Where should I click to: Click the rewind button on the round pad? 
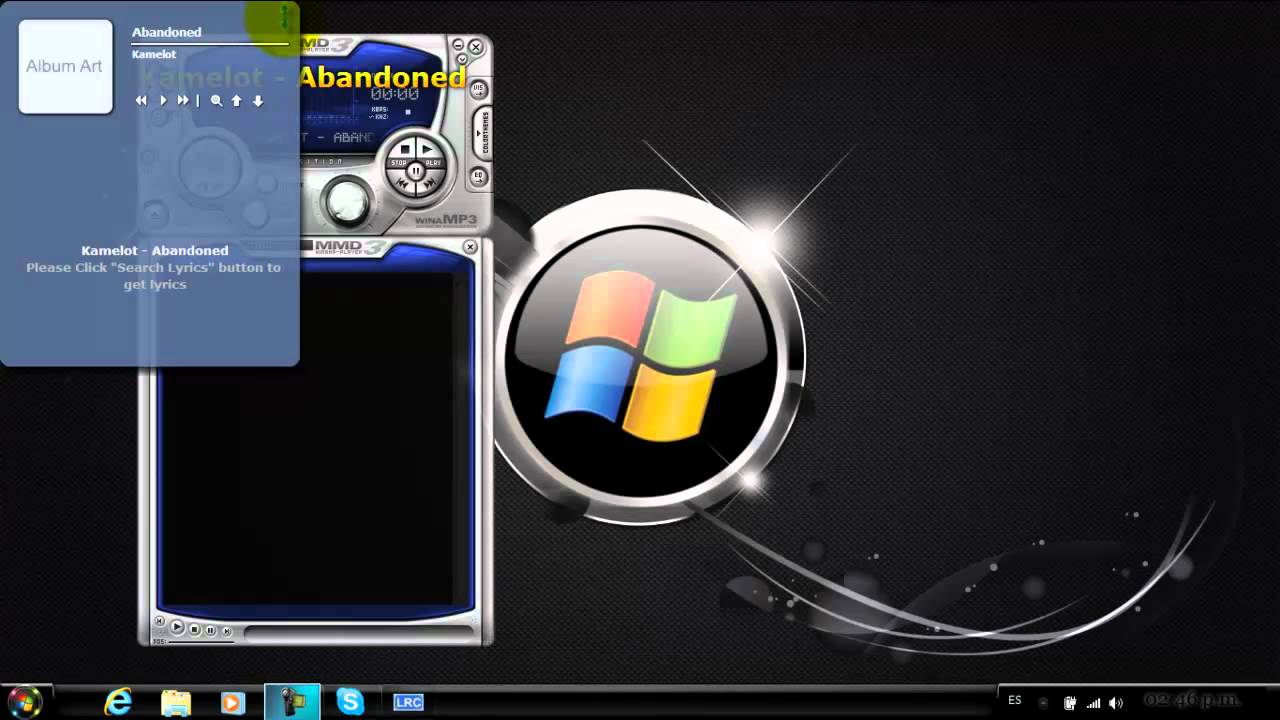click(402, 185)
